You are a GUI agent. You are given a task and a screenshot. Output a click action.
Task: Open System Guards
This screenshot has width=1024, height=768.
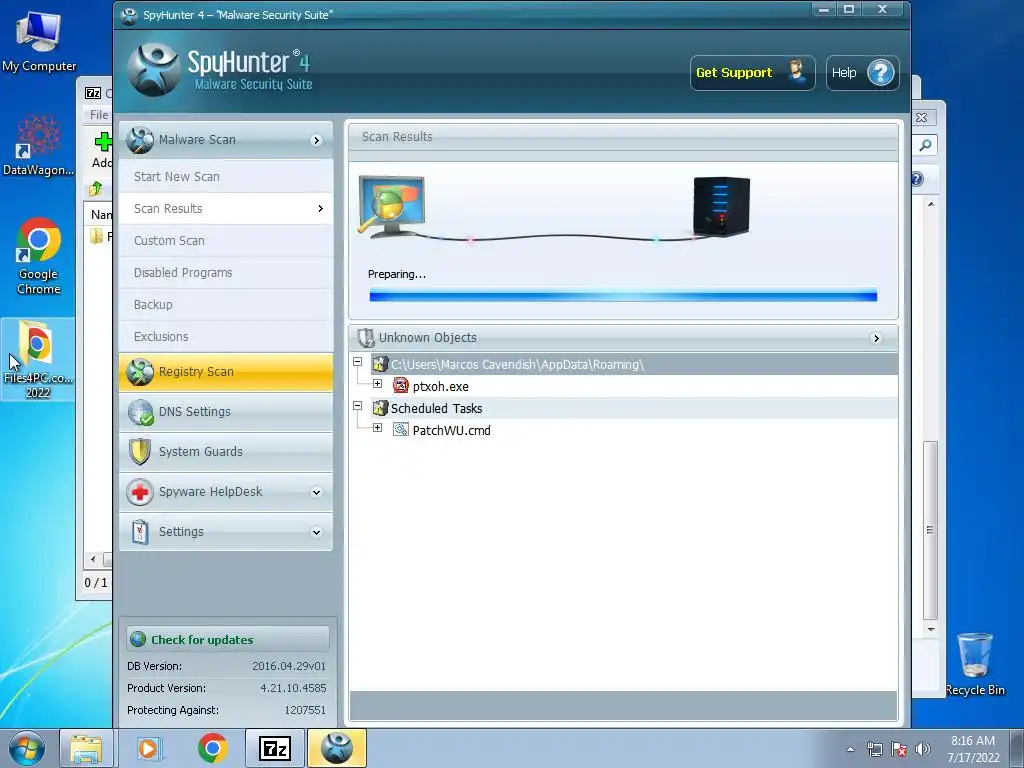pyautogui.click(x=225, y=451)
